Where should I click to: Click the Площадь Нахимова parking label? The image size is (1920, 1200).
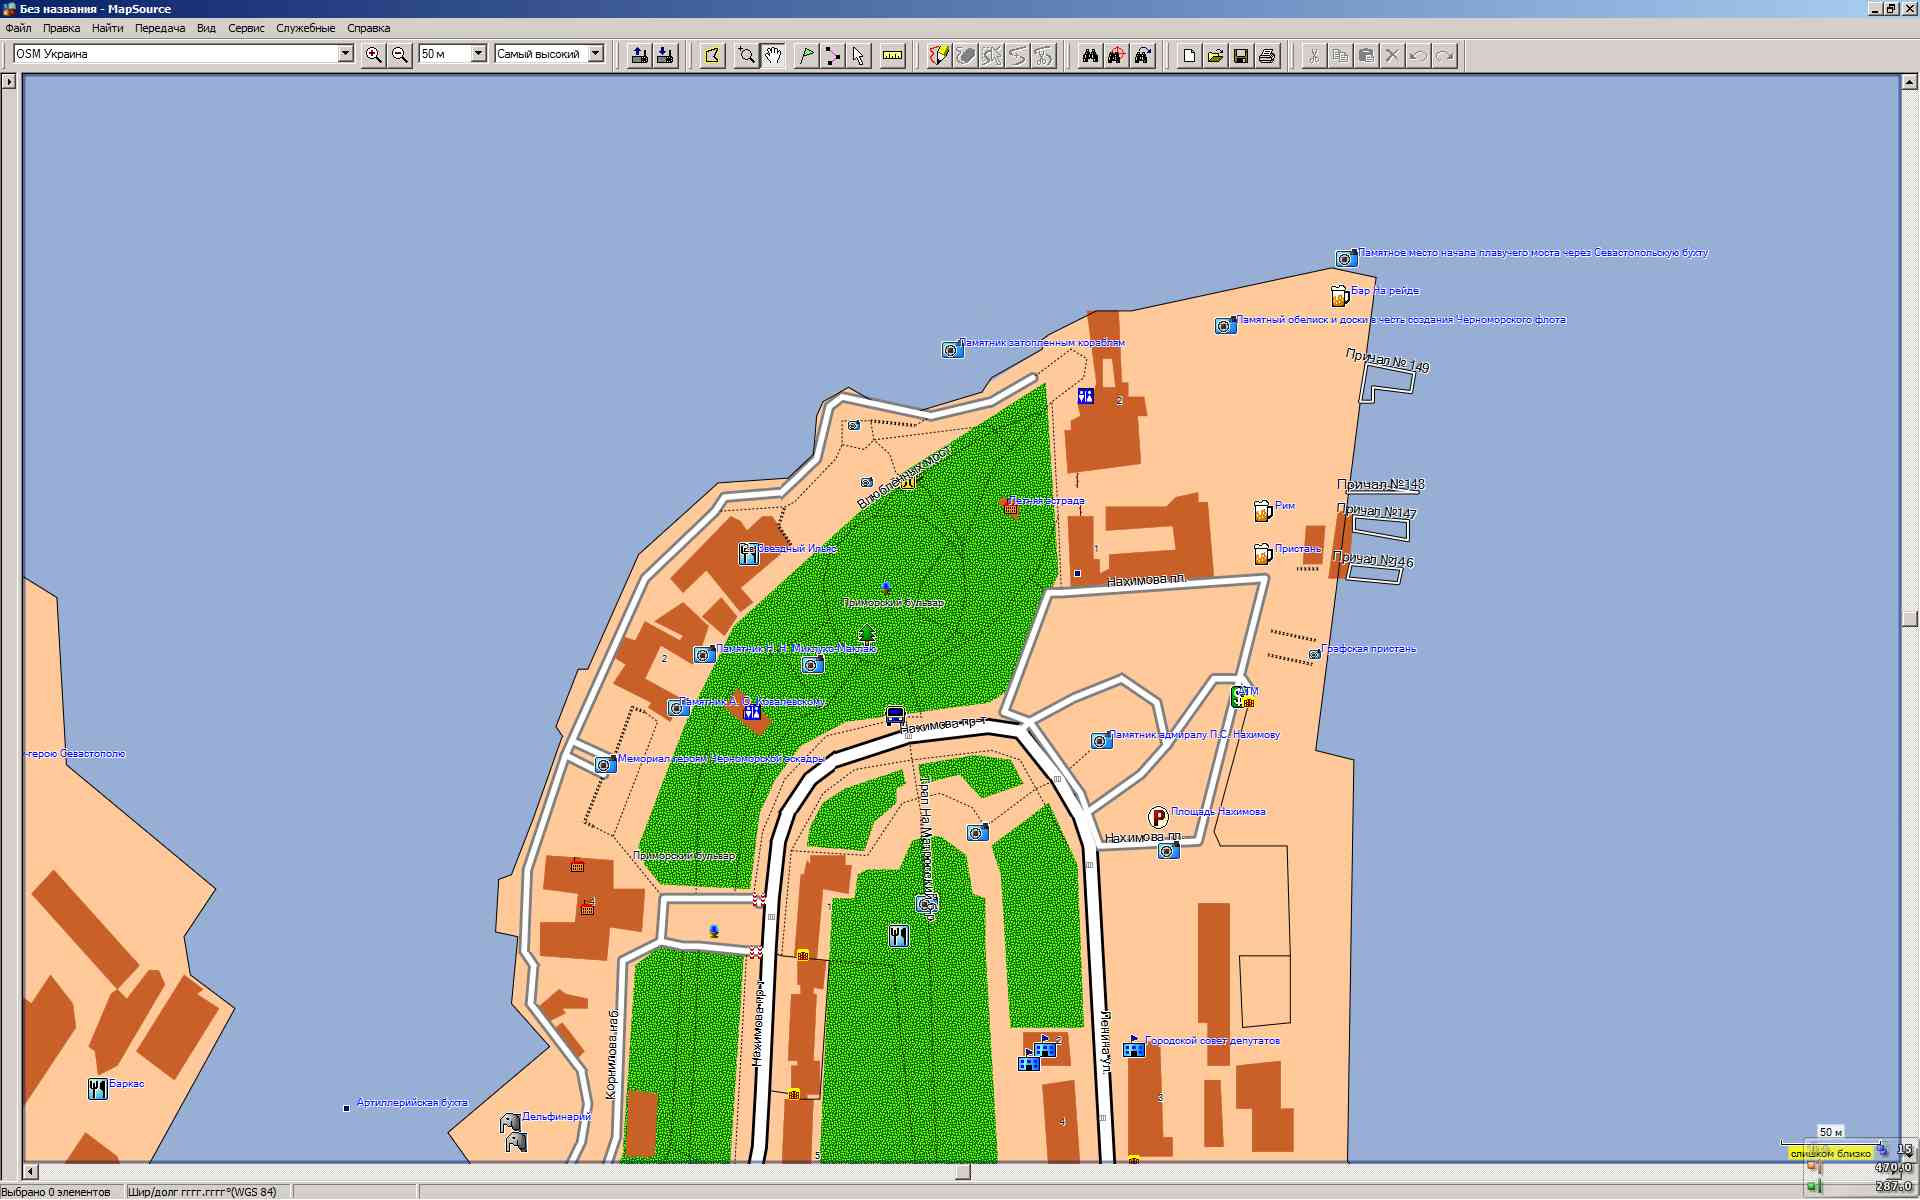1217,812
